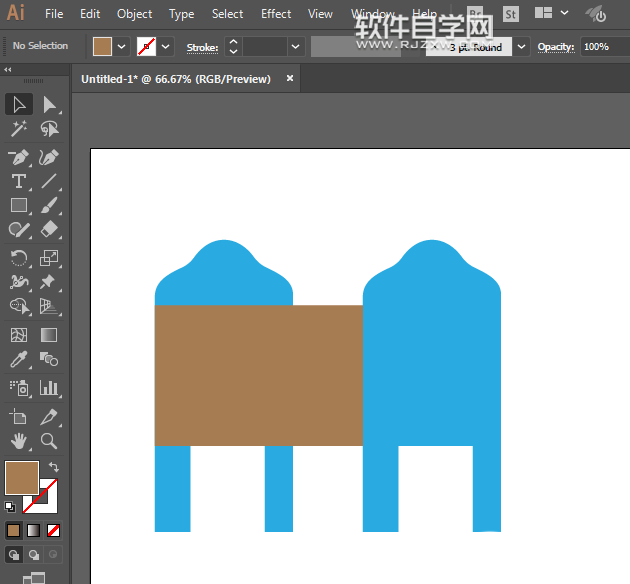This screenshot has width=630, height=584.
Task: Switch paint mode to Gradient
Action: point(34,530)
